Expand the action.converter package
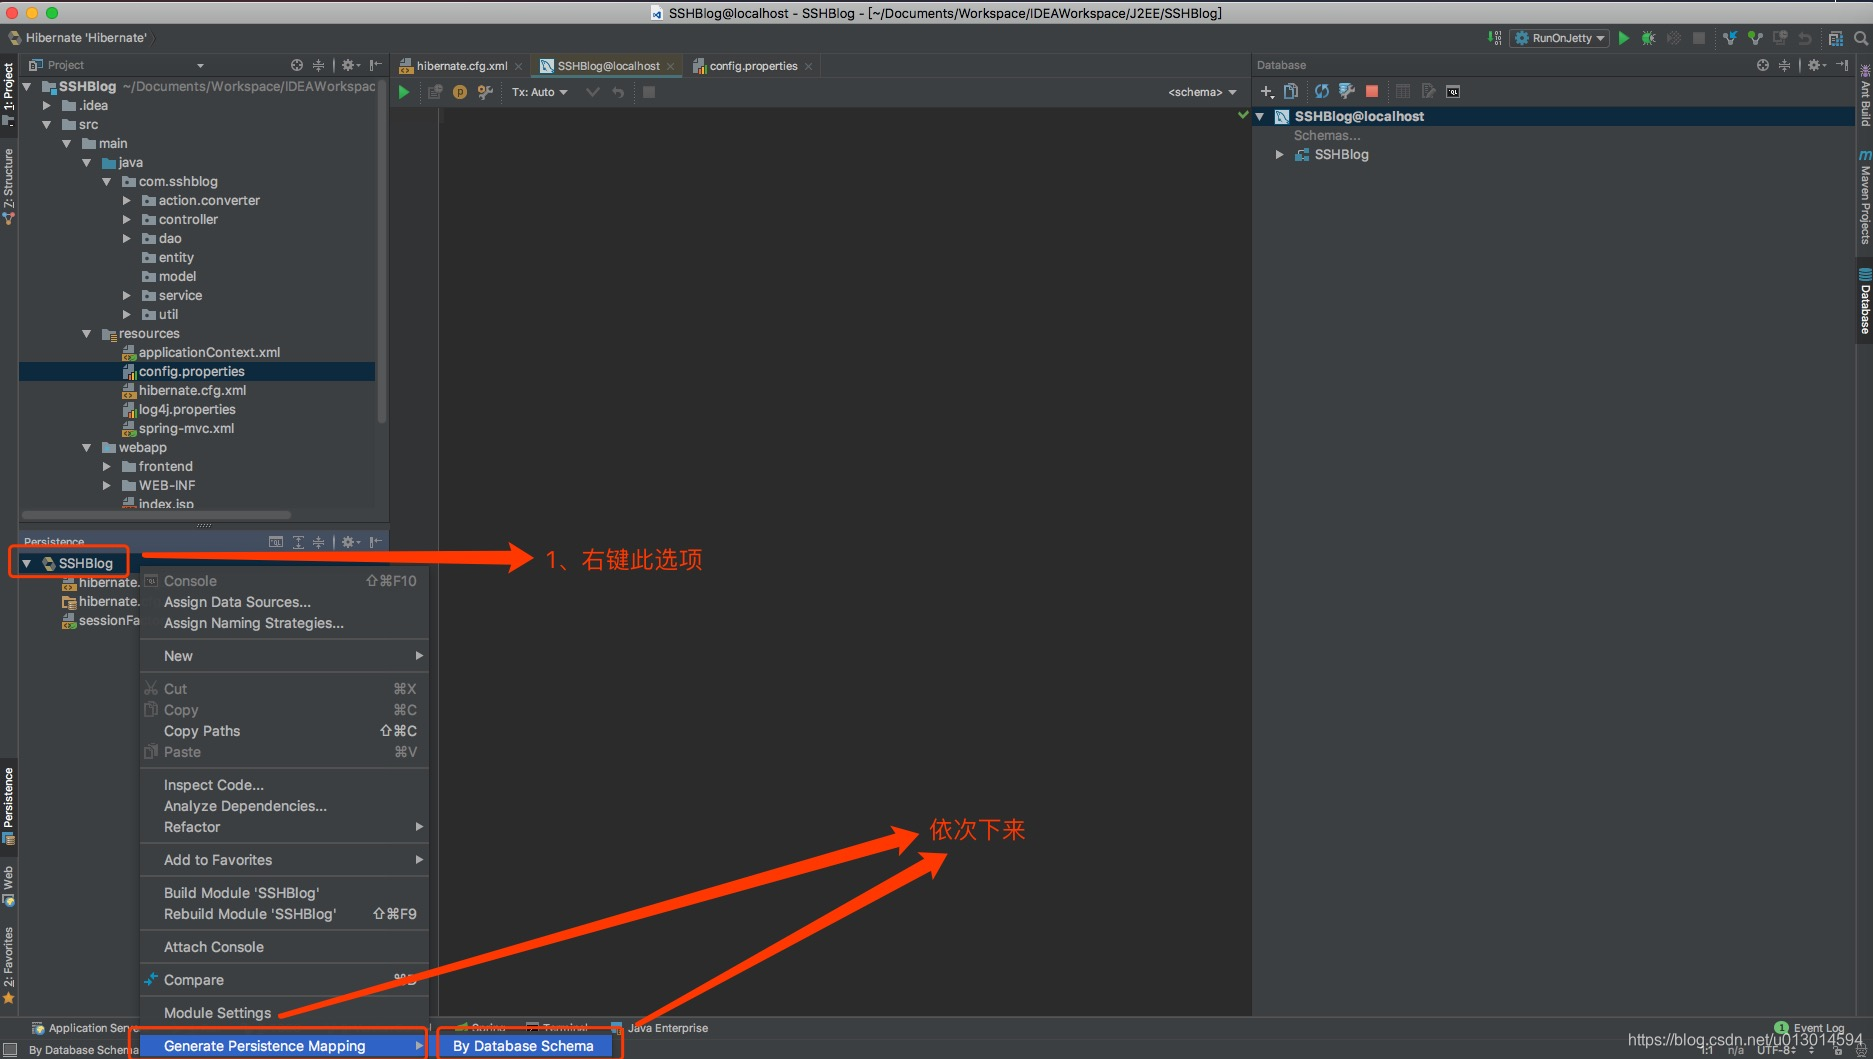The width and height of the screenshot is (1873, 1059). [127, 201]
